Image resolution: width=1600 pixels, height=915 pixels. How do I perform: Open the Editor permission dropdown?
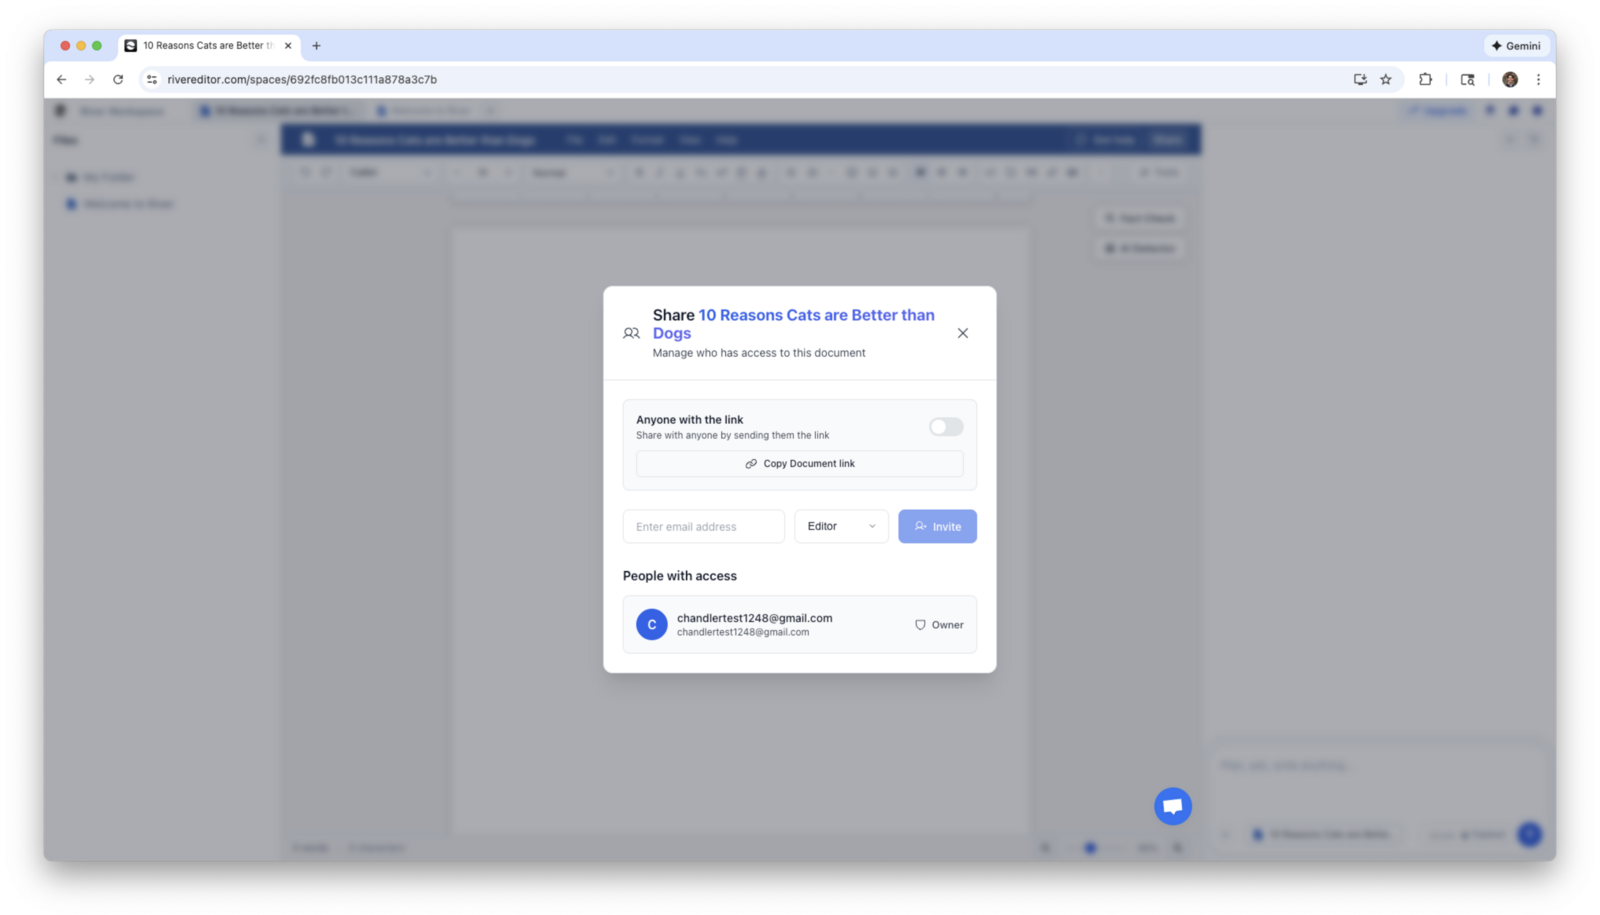point(840,526)
